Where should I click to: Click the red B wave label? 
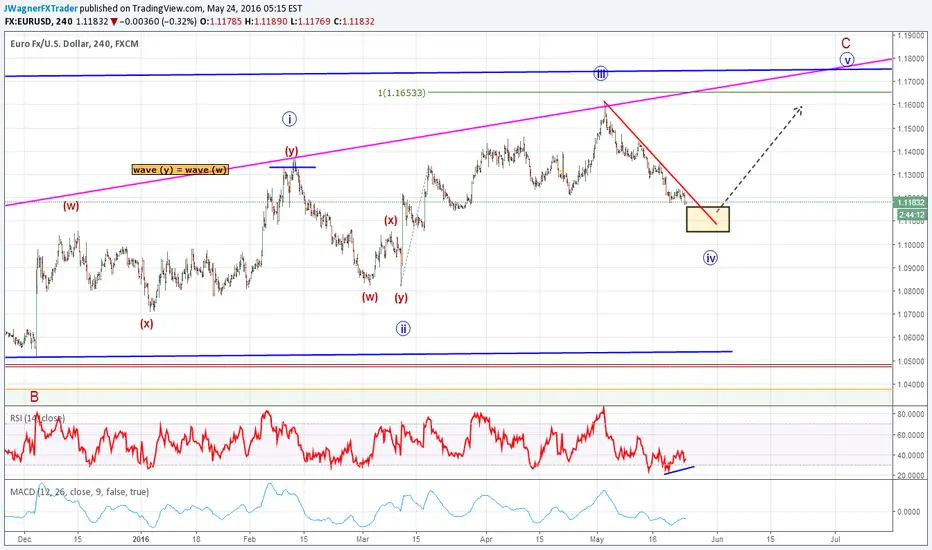34,397
